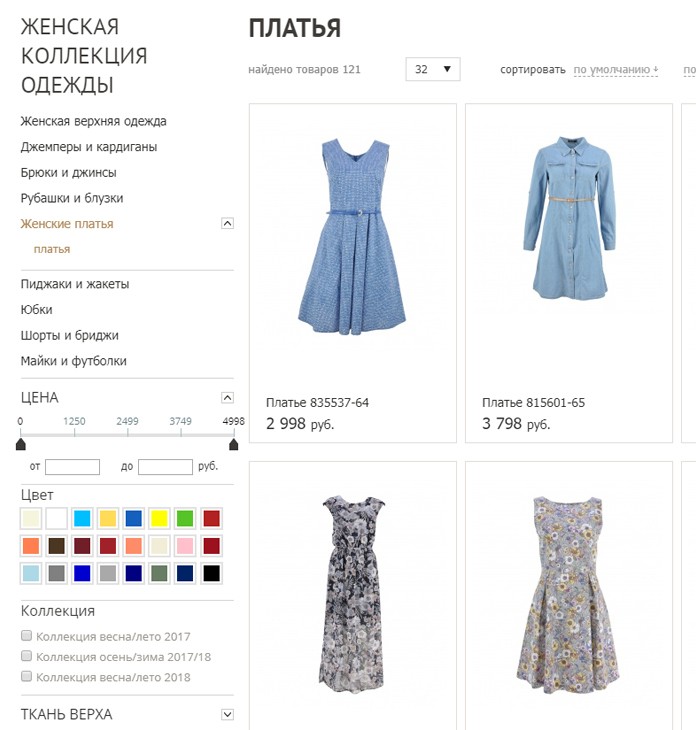This screenshot has width=696, height=730.
Task: Select the black color swatch
Action: (211, 573)
